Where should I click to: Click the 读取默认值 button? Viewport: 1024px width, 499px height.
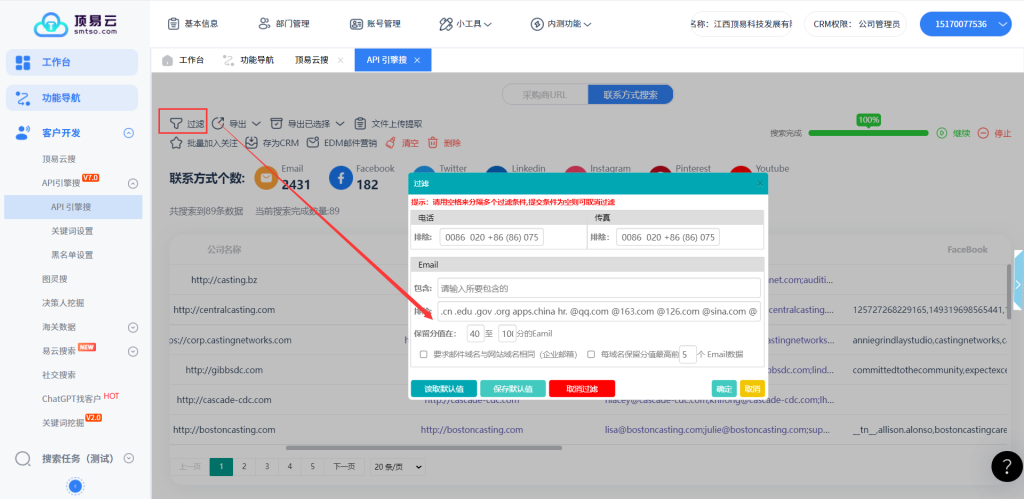coord(443,389)
